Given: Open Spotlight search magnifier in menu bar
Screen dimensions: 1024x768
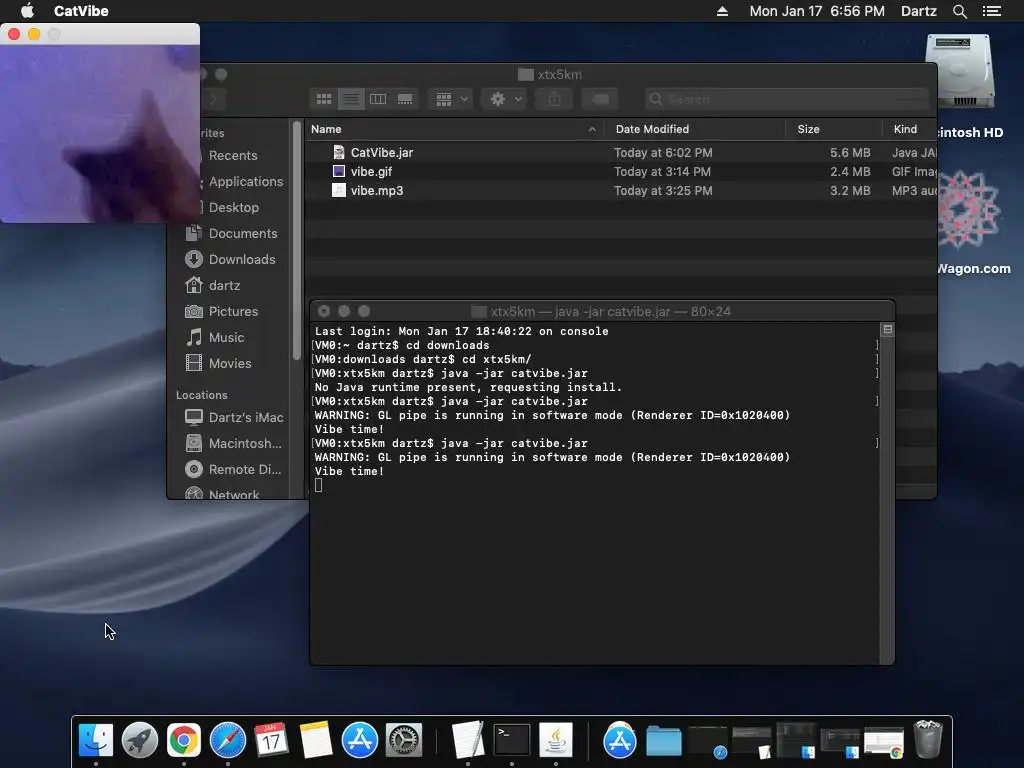Looking at the screenshot, I should pyautogui.click(x=959, y=11).
